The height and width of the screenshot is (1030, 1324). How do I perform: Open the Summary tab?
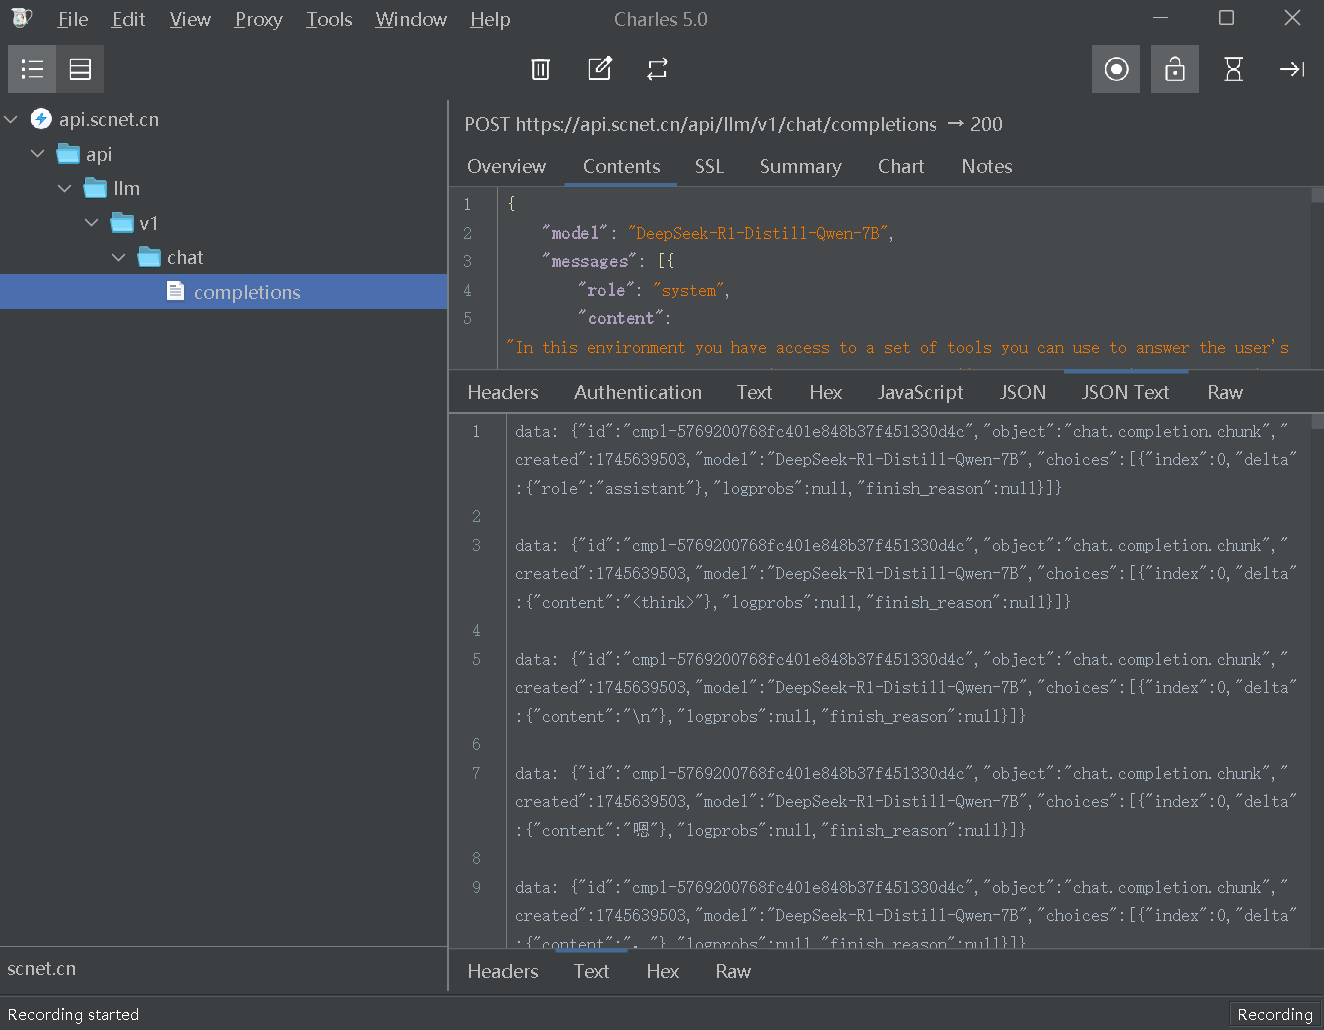[800, 166]
